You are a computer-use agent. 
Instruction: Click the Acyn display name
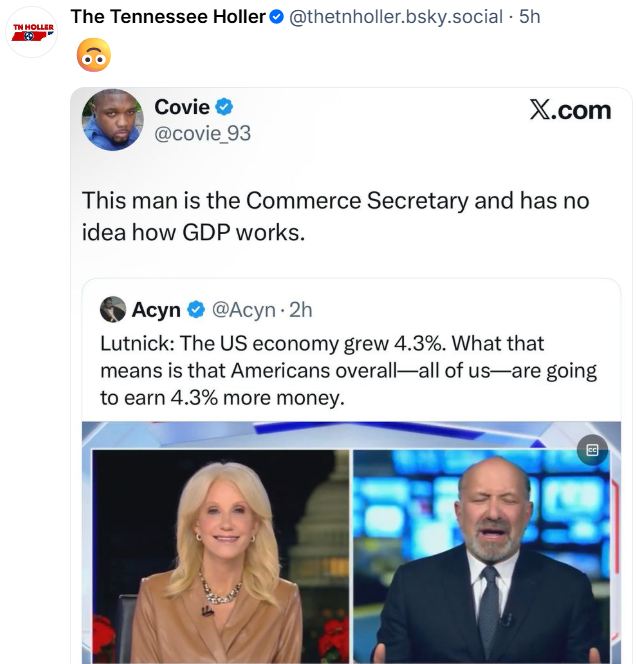[156, 310]
